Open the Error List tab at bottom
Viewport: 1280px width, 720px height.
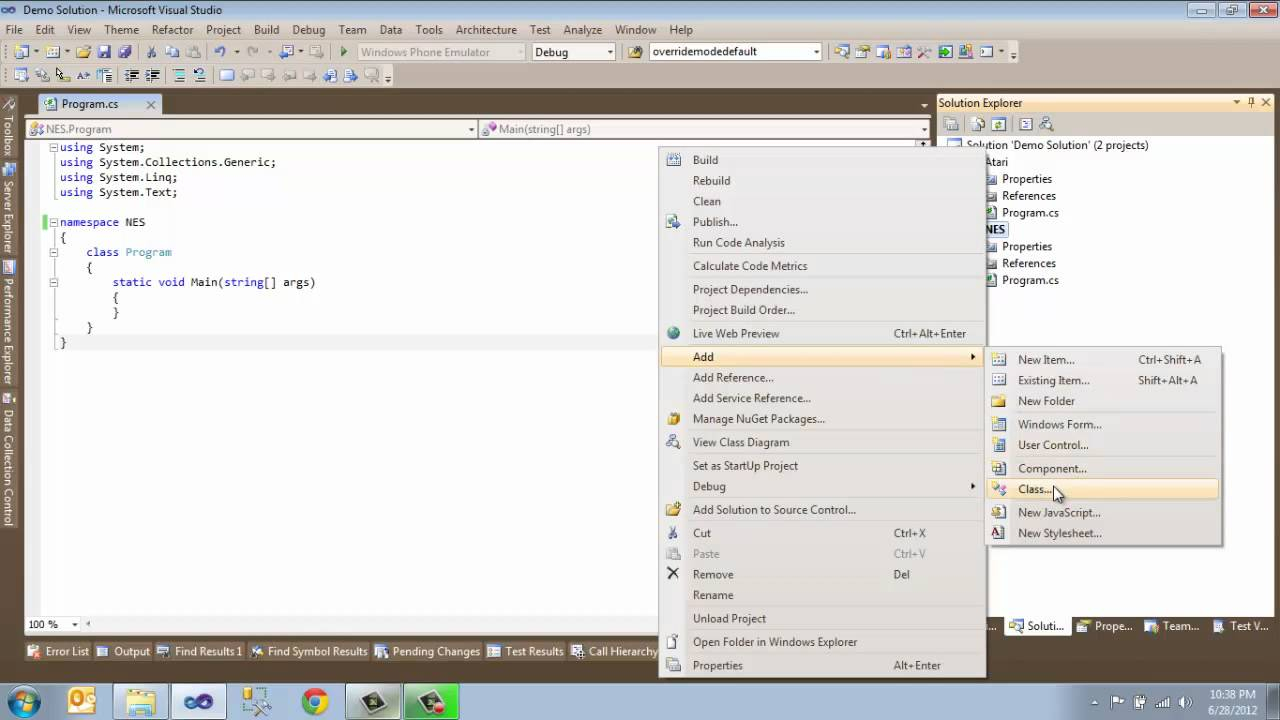point(58,651)
